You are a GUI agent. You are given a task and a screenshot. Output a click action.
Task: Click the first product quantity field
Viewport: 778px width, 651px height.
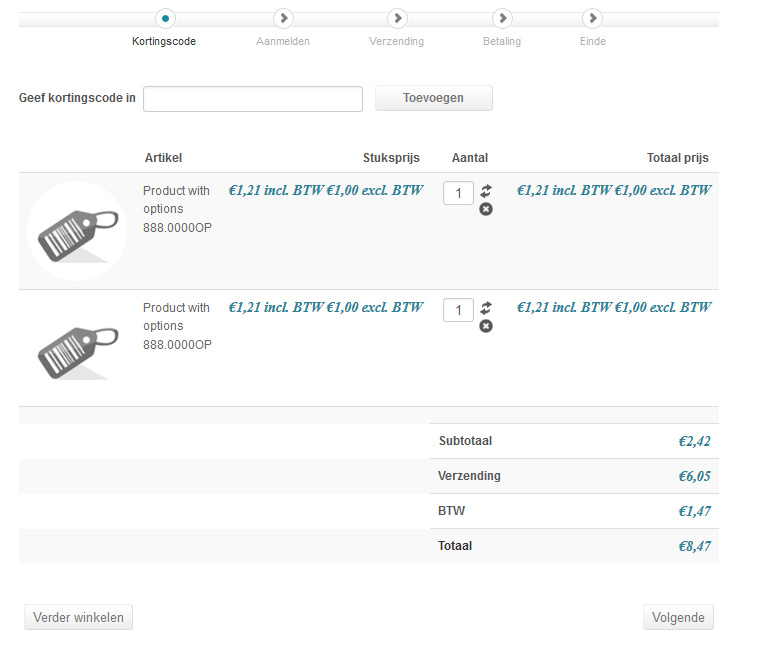pyautogui.click(x=458, y=193)
